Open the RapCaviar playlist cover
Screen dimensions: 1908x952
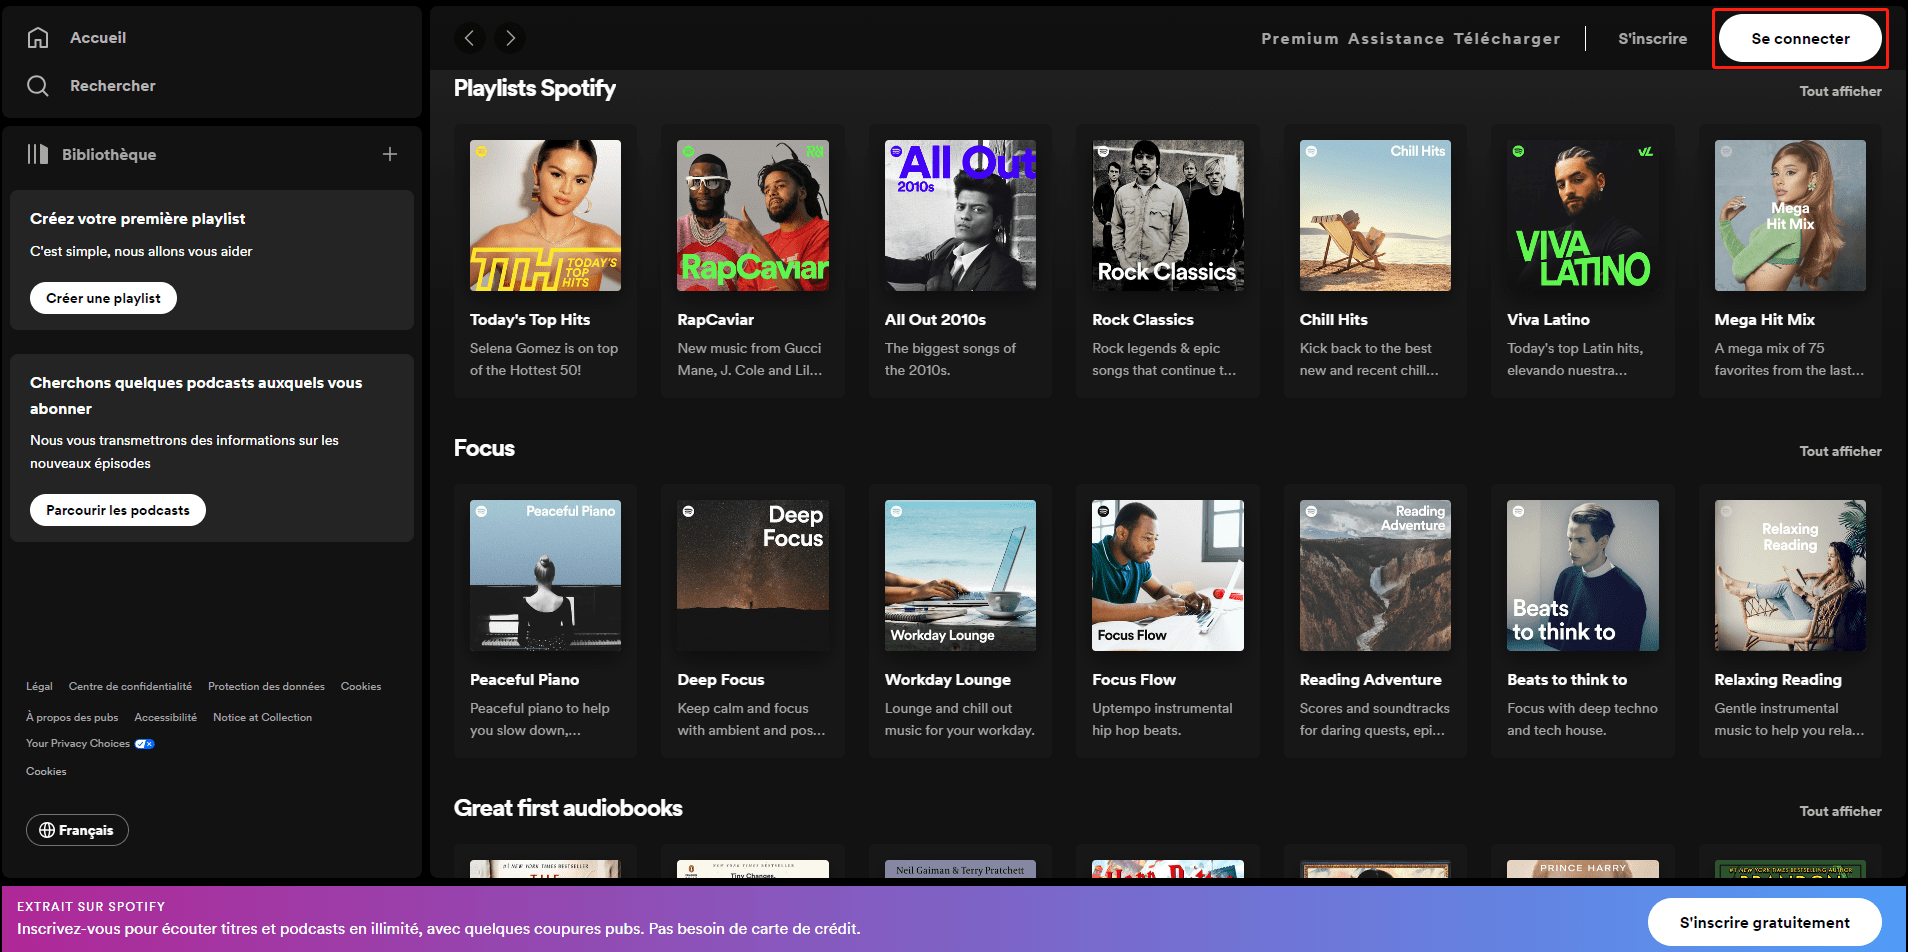click(753, 215)
